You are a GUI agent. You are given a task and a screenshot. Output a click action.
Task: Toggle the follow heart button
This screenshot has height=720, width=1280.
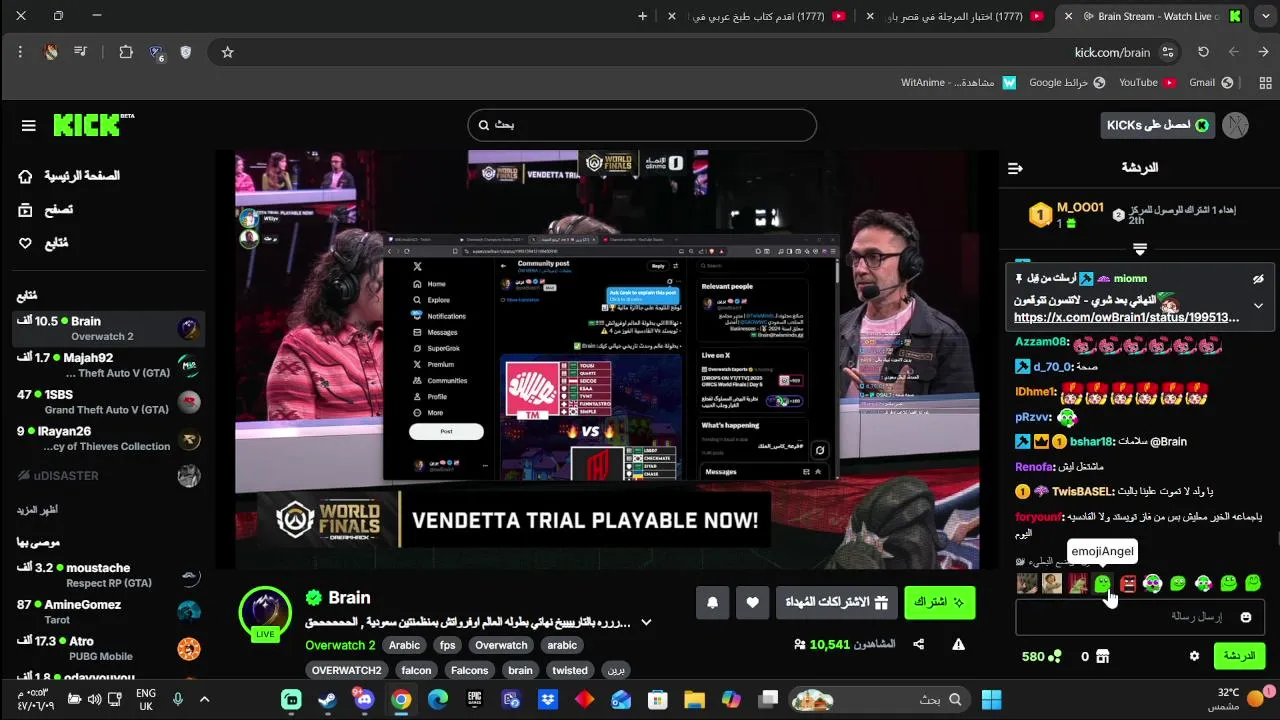tap(752, 602)
